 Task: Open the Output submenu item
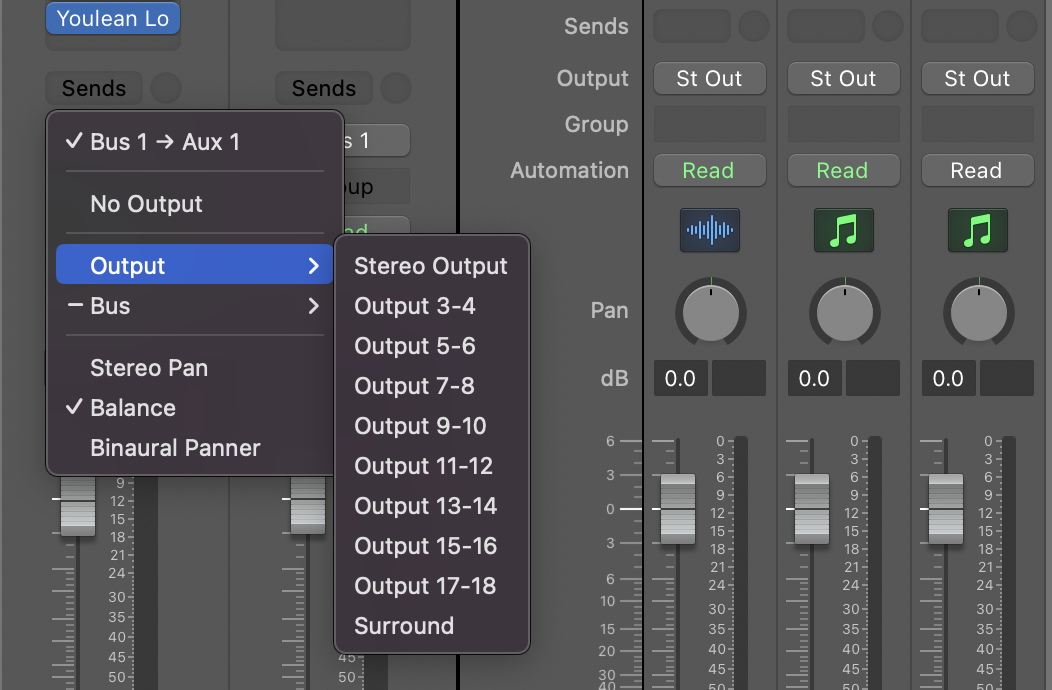pos(195,265)
